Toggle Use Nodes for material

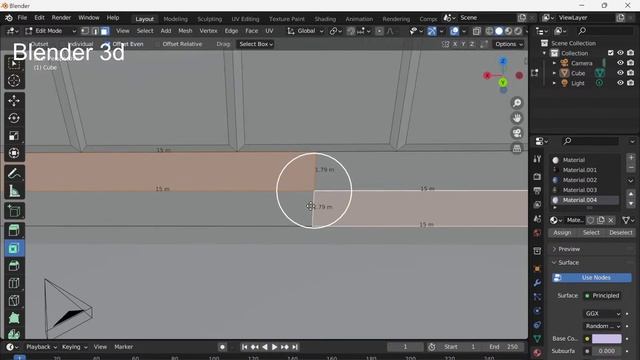click(x=592, y=278)
